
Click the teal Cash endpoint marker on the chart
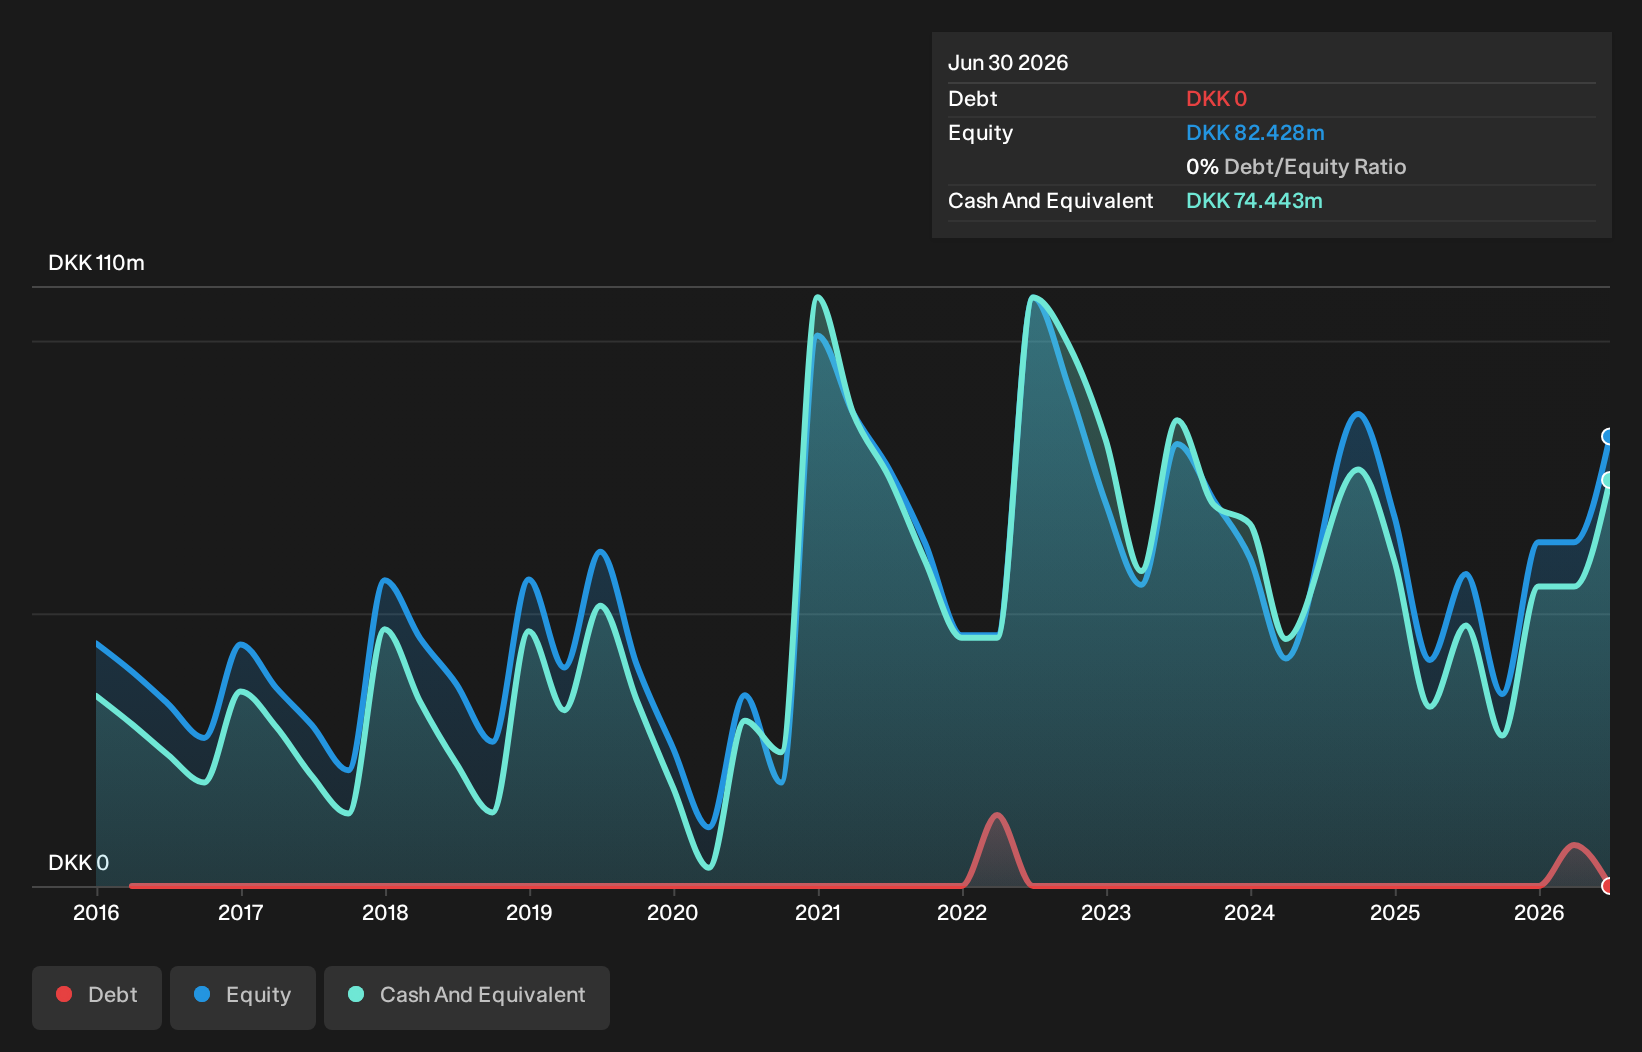pyautogui.click(x=1608, y=480)
